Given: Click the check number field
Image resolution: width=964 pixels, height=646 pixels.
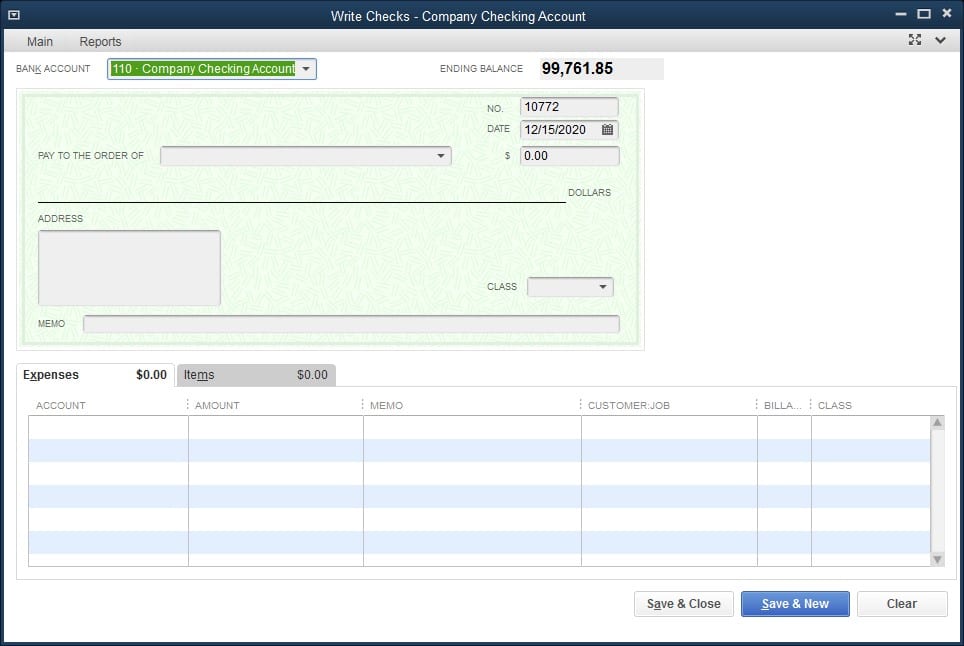Looking at the screenshot, I should click(568, 107).
